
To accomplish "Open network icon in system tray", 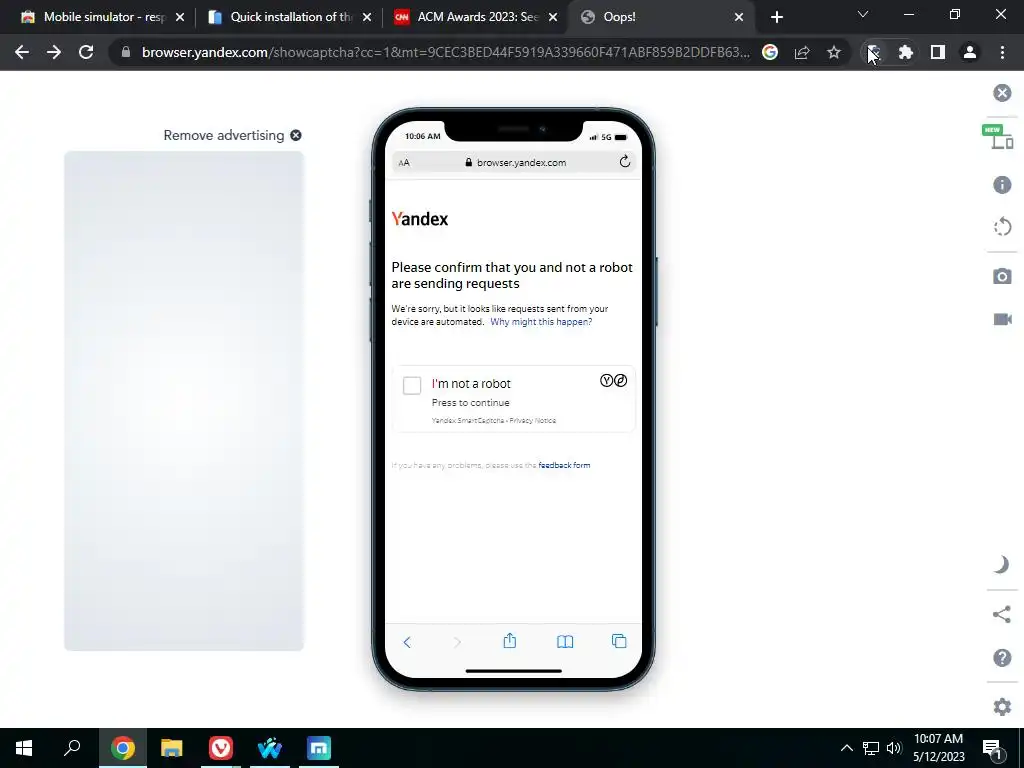I will [871, 748].
